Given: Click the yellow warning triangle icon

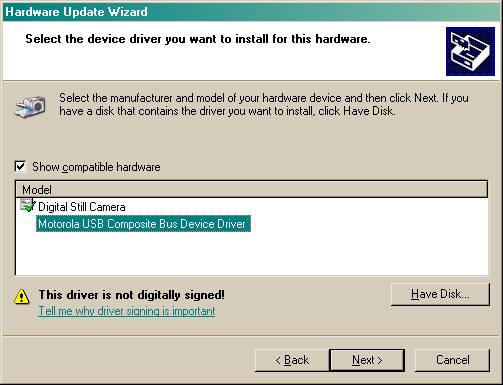Looking at the screenshot, I should point(22,297).
